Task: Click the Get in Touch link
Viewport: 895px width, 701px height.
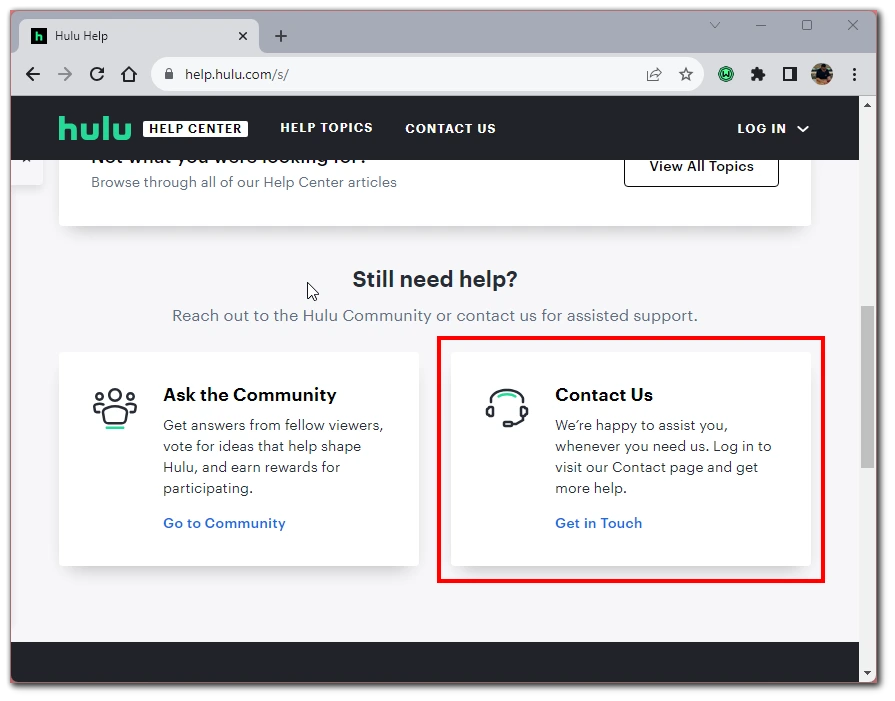Action: click(599, 523)
